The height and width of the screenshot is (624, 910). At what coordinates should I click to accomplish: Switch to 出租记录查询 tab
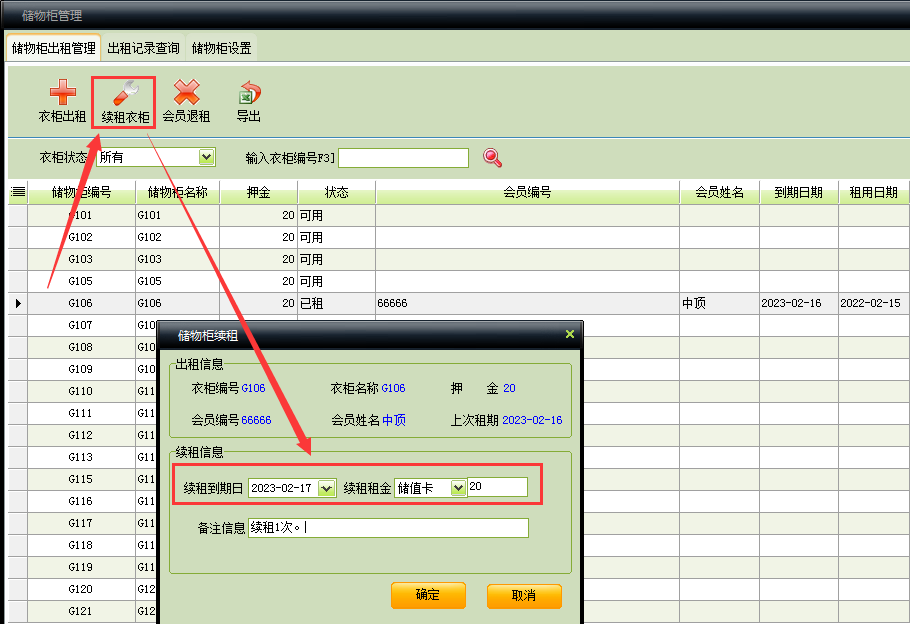[143, 48]
